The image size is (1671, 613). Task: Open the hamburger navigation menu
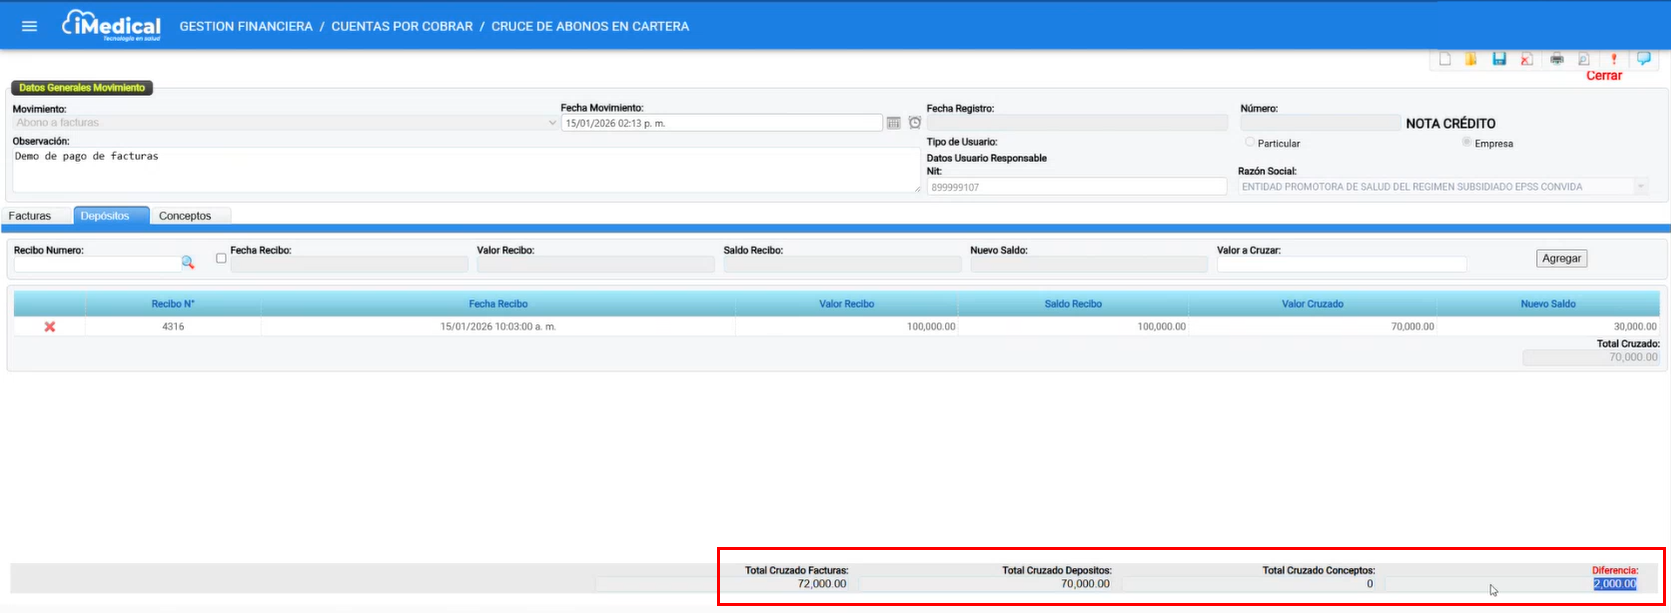(29, 26)
